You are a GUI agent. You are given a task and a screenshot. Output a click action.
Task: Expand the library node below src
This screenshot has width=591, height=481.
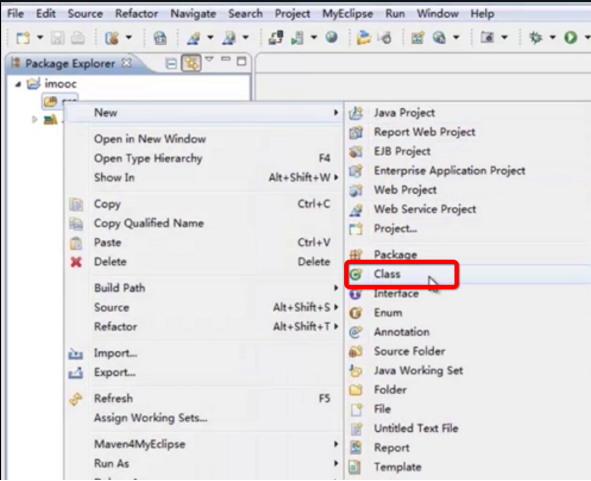[x=35, y=119]
